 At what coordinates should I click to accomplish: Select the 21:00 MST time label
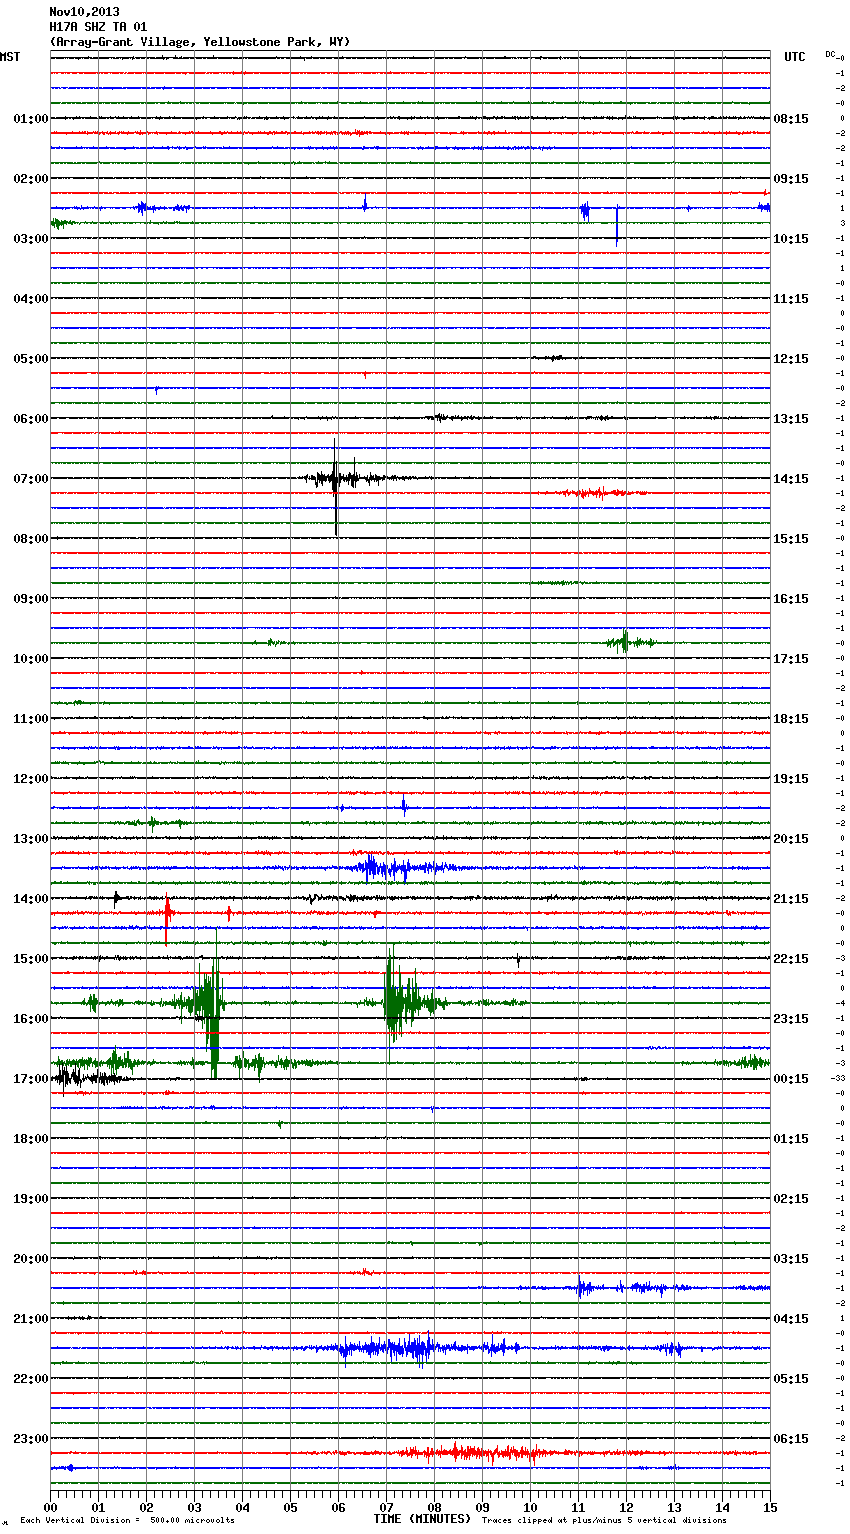pos(31,1319)
